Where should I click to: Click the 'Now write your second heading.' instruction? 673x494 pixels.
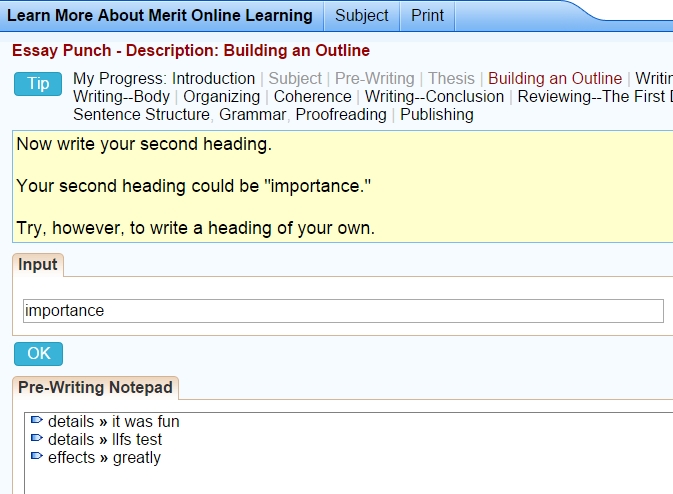coord(144,144)
